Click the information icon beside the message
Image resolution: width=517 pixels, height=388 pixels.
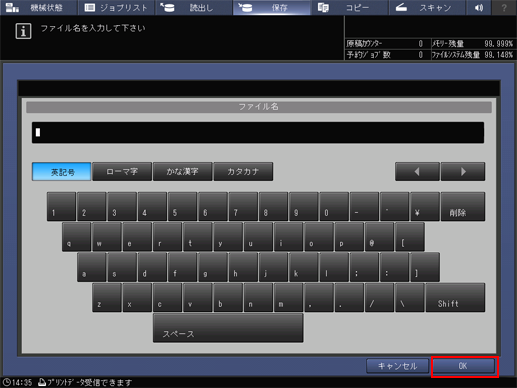[x=23, y=31]
